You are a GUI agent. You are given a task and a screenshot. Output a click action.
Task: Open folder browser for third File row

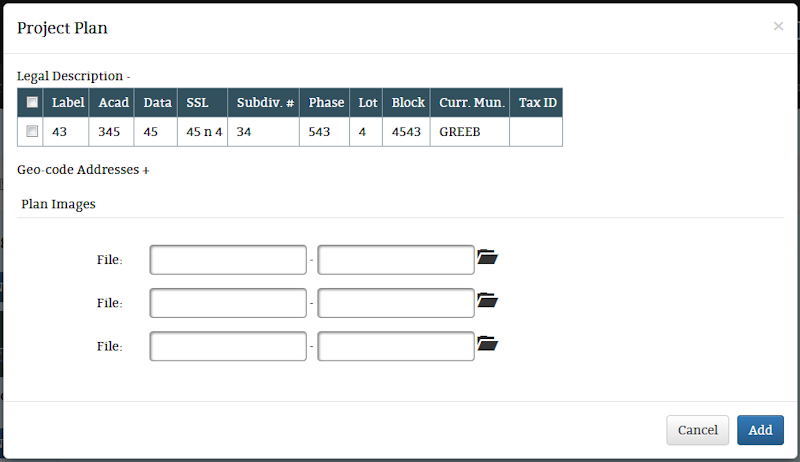(487, 343)
